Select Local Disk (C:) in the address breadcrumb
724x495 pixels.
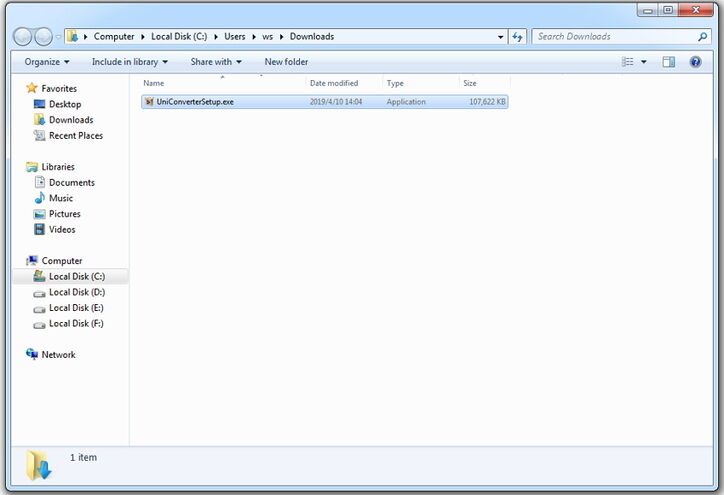tap(179, 36)
